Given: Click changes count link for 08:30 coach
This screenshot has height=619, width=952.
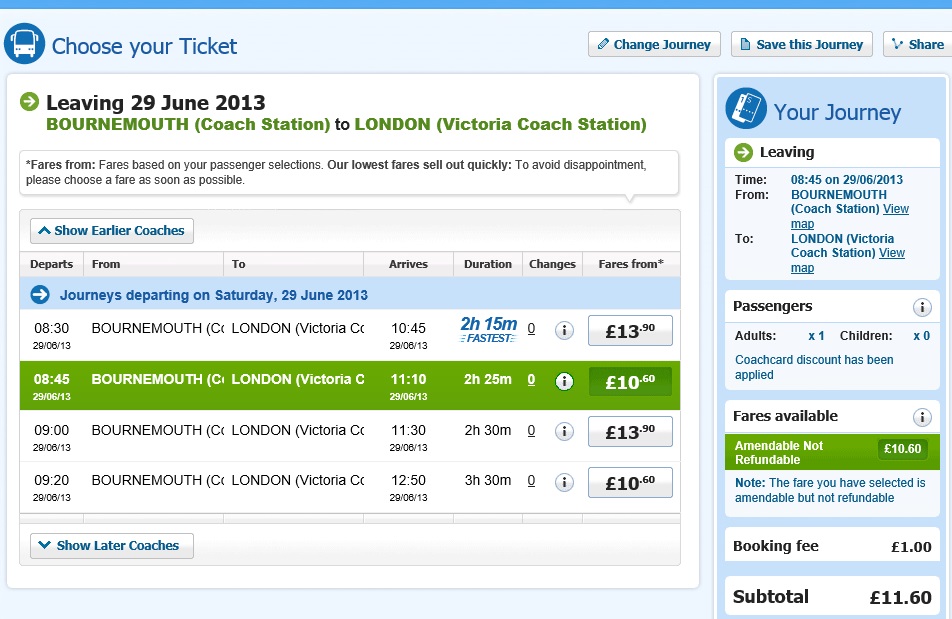Looking at the screenshot, I should (x=531, y=329).
